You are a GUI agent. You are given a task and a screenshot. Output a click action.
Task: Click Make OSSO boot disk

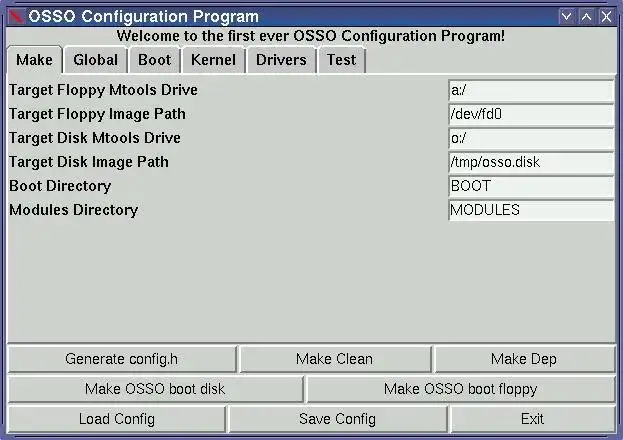tap(155, 389)
